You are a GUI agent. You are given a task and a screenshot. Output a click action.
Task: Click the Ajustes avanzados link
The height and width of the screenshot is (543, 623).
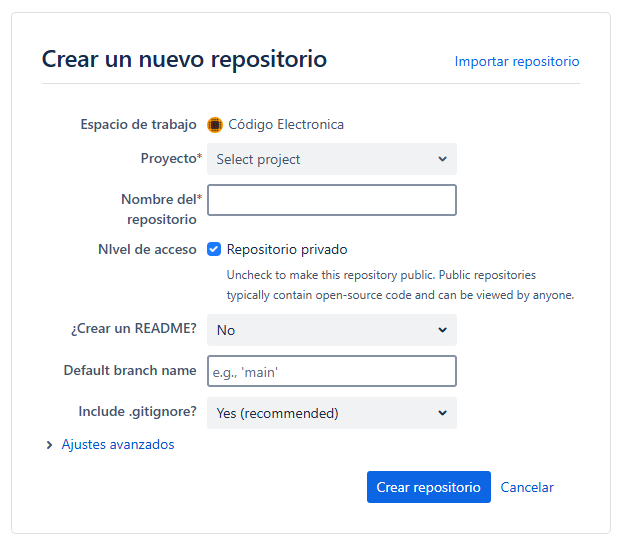click(118, 444)
